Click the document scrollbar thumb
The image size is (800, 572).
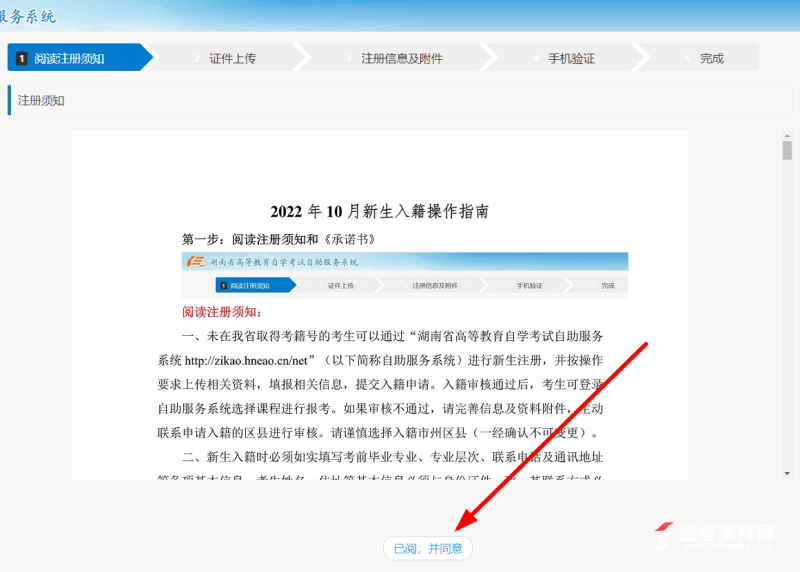click(787, 151)
